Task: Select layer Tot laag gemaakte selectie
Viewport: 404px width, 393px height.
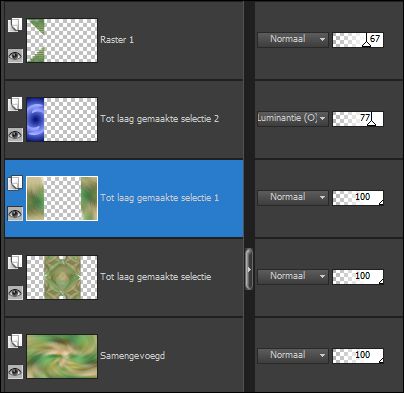Action: click(x=156, y=277)
